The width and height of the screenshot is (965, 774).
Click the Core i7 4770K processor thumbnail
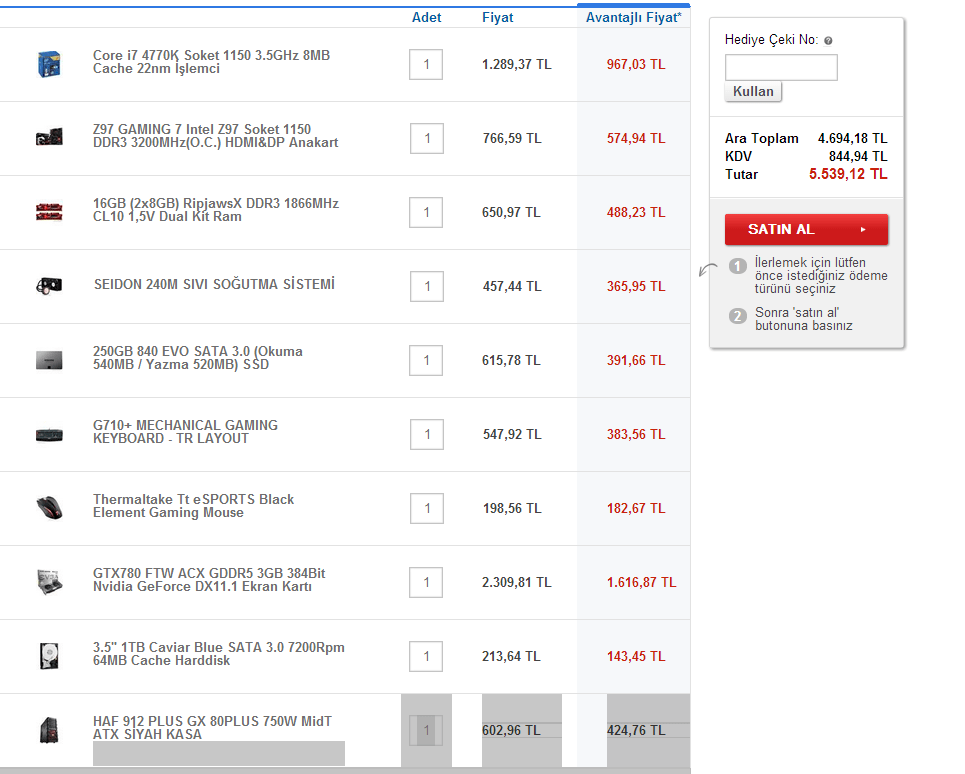[x=49, y=64]
